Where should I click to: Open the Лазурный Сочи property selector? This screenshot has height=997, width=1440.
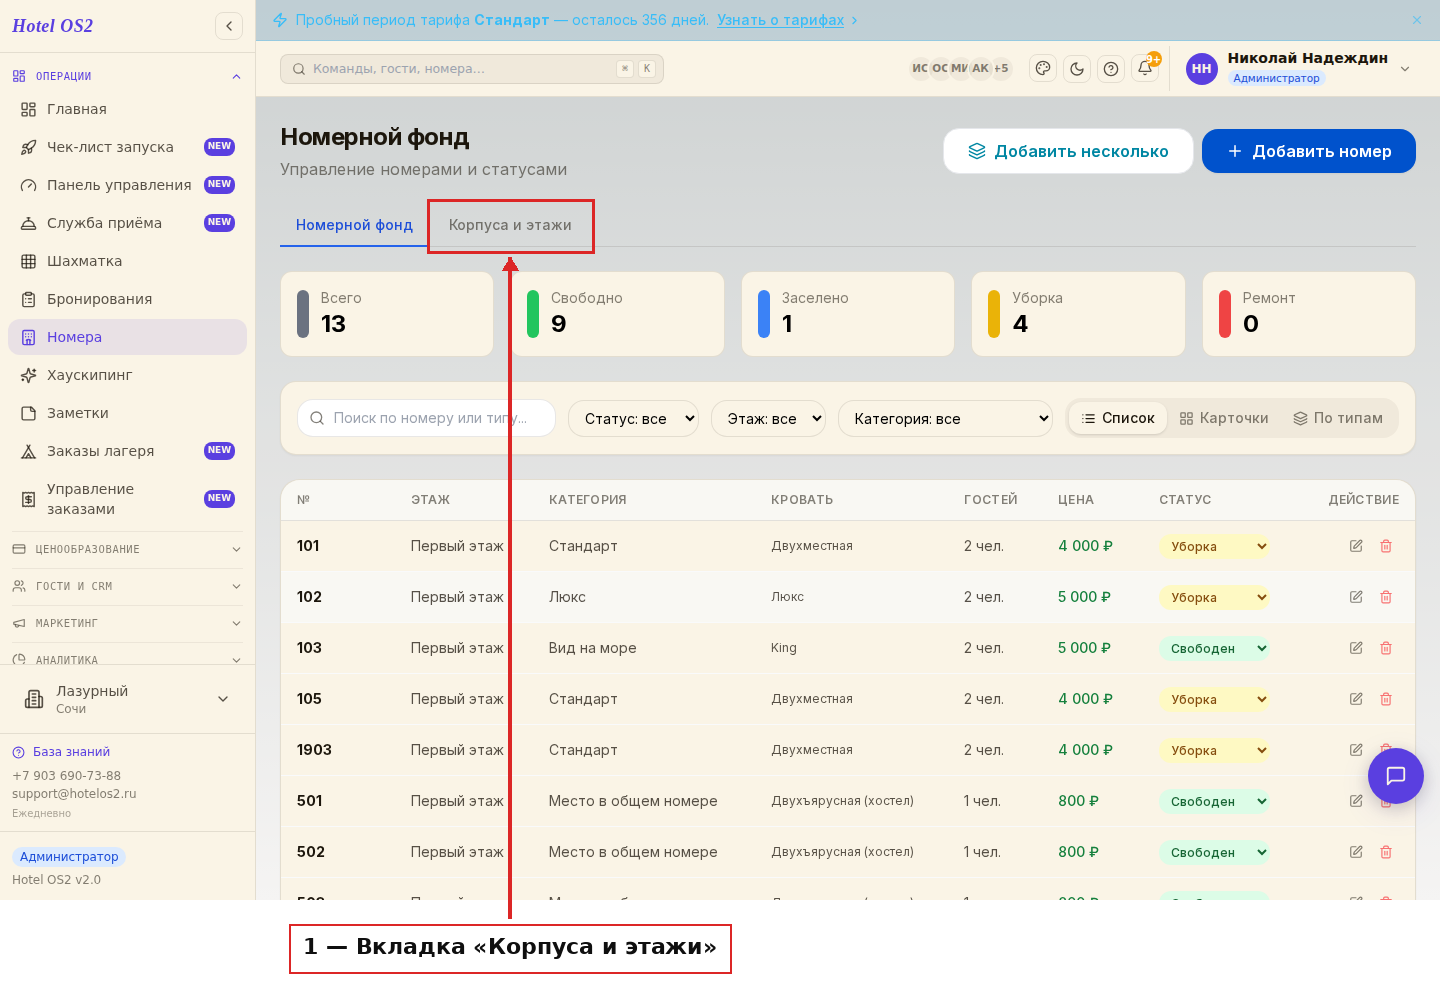pyautogui.click(x=127, y=699)
